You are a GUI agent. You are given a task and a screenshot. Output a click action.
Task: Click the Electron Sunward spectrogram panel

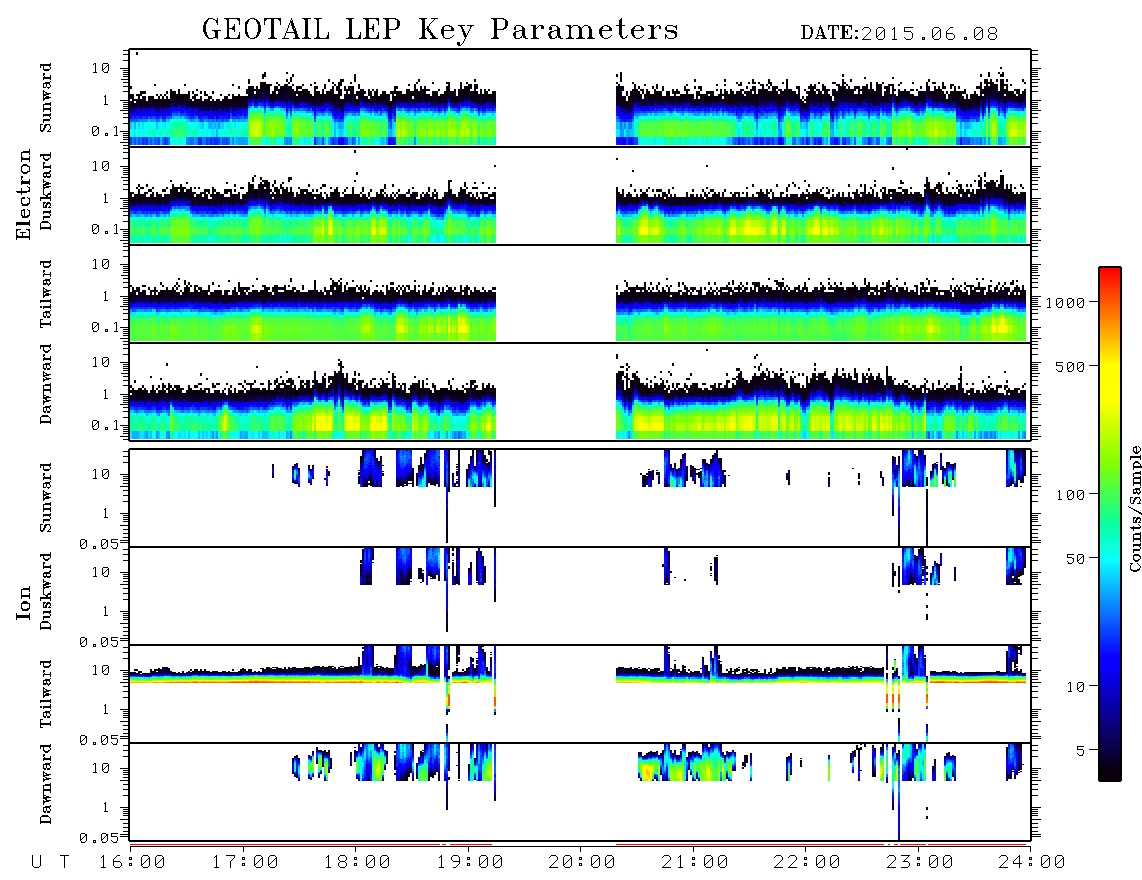tap(580, 98)
